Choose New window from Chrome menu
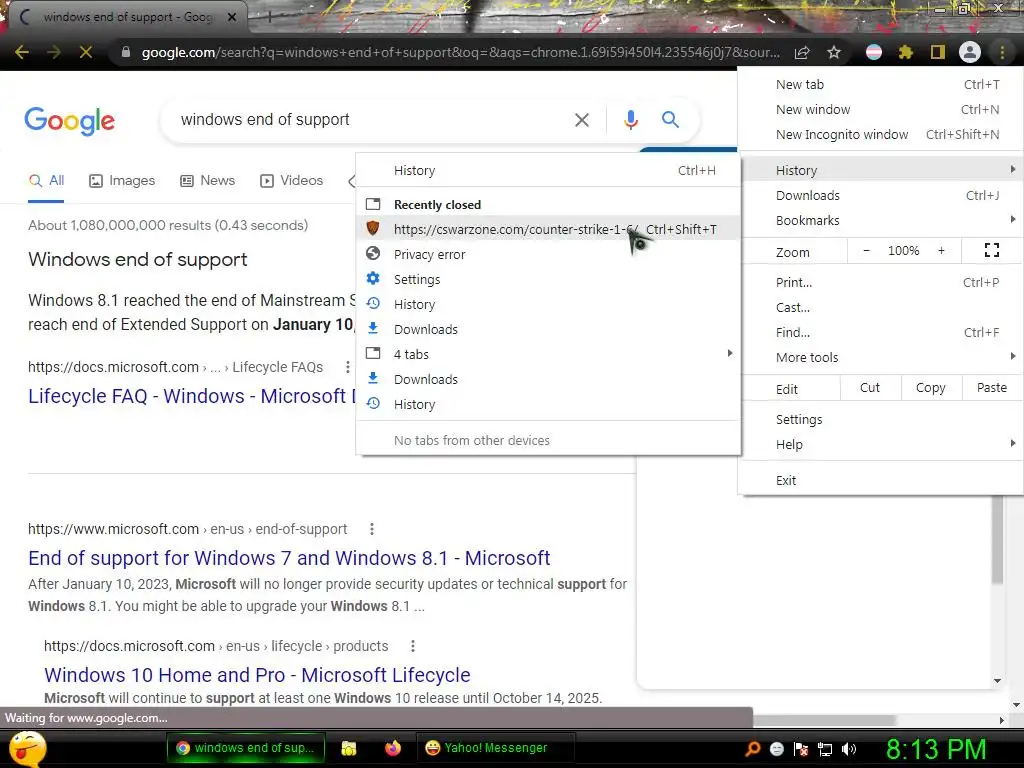The image size is (1024, 768). 880,109
